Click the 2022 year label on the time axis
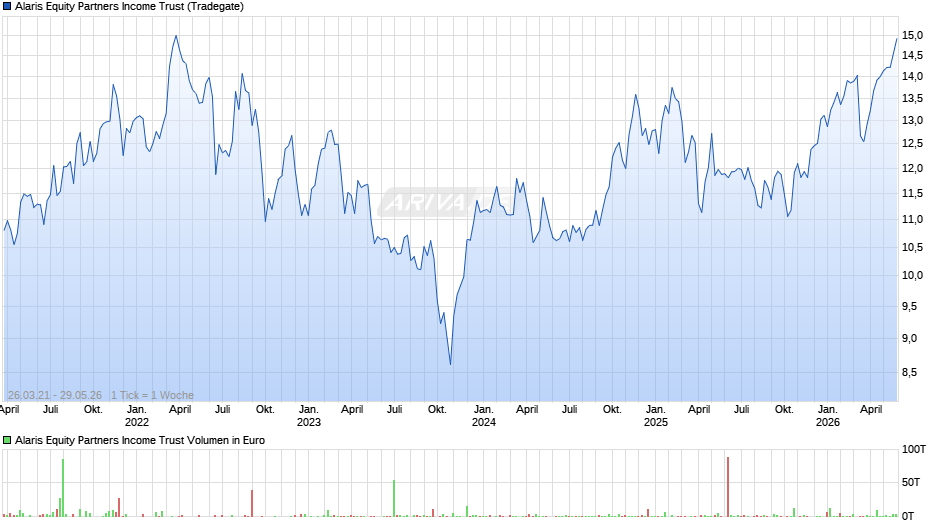 coord(137,422)
